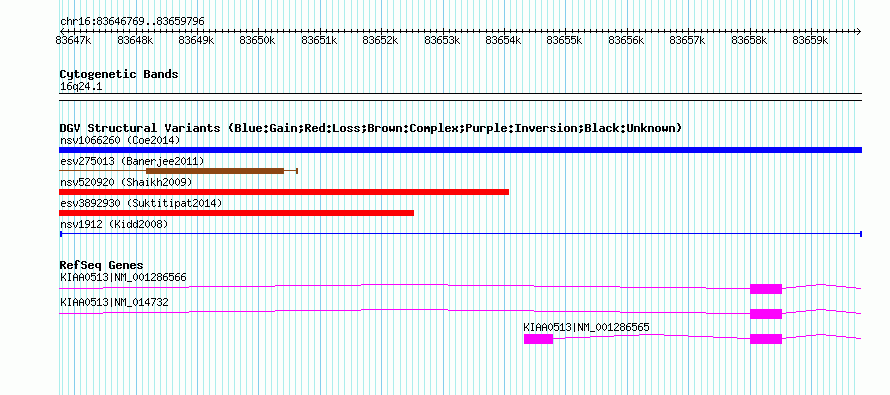Open the esv275013 (Banerjee2011) variant label

click(132, 161)
